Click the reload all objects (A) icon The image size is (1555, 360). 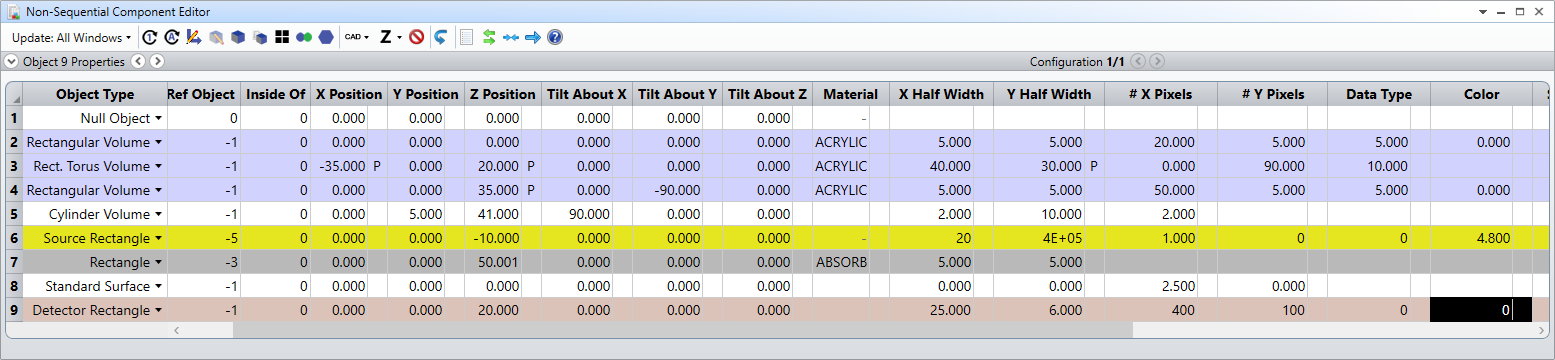pos(172,37)
